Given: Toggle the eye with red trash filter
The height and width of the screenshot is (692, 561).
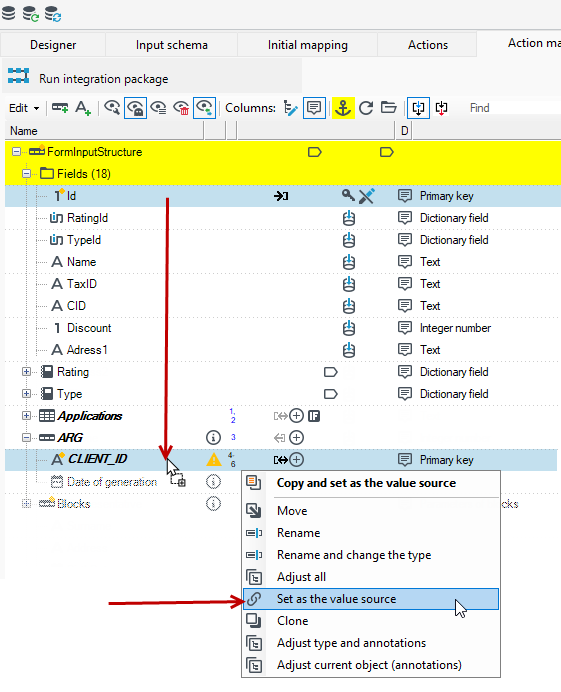Looking at the screenshot, I should pos(181,108).
